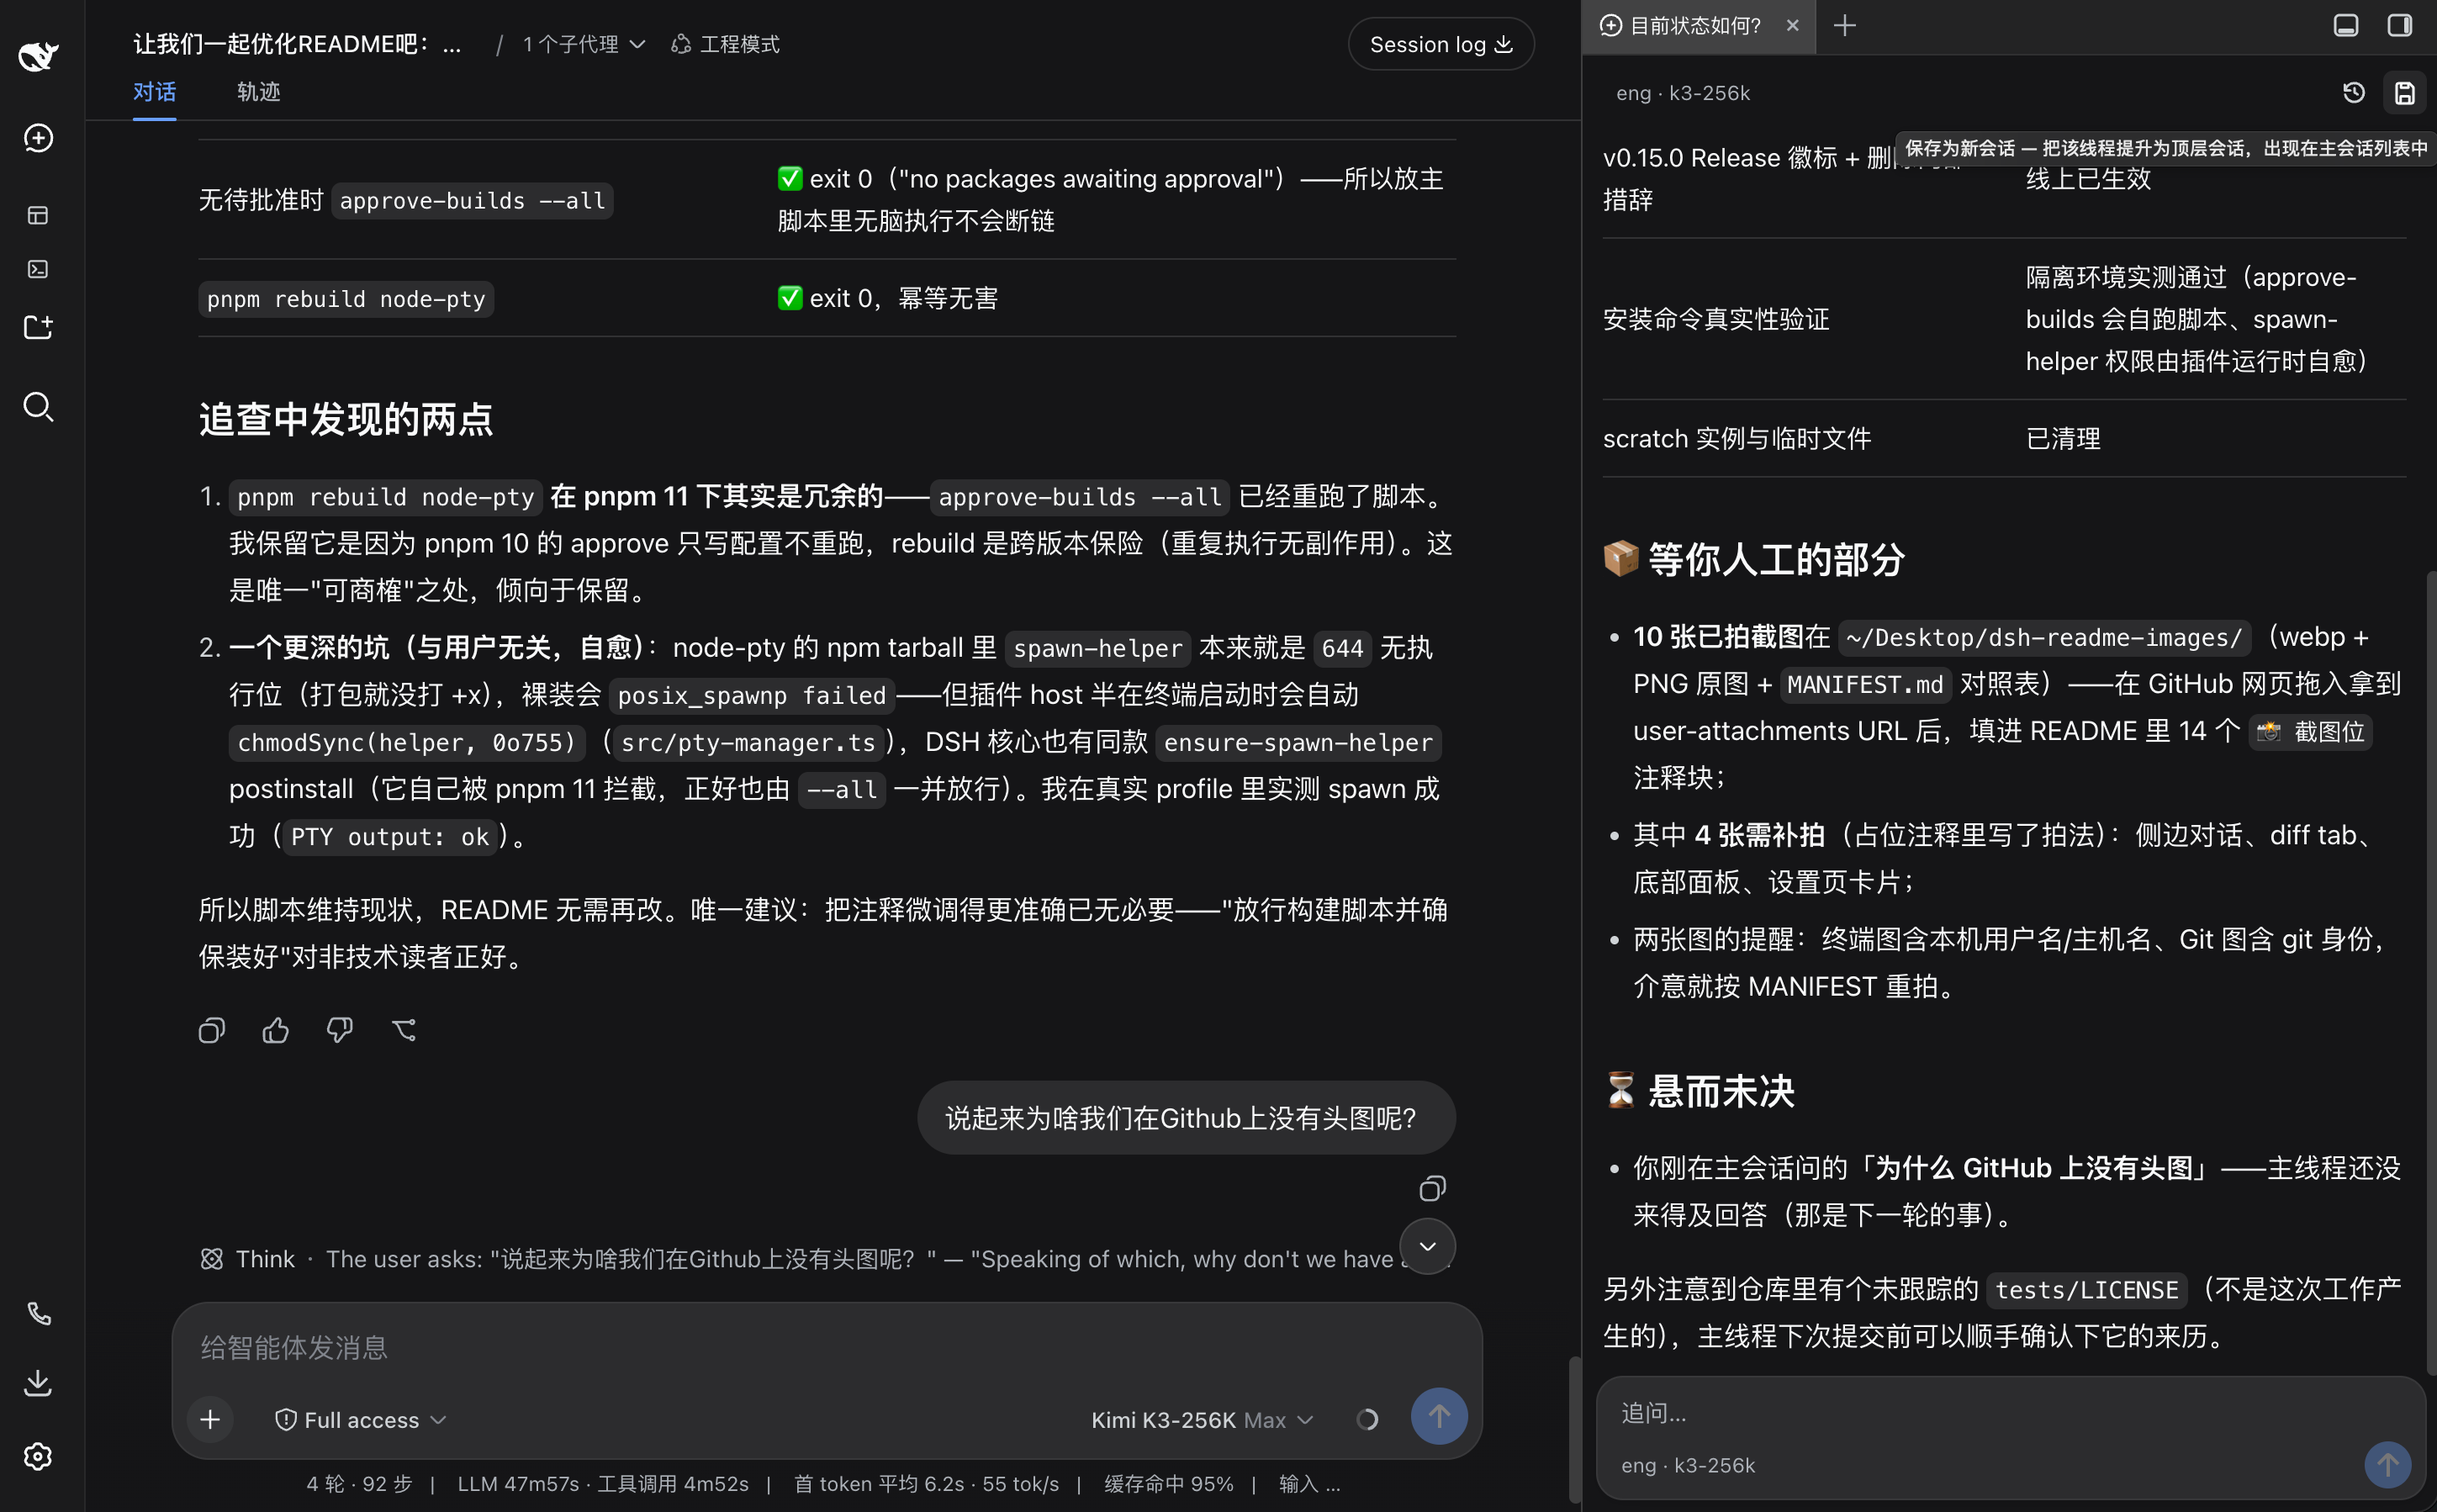Open history icon in side thread header
2437x1512 pixels.
tap(2354, 93)
